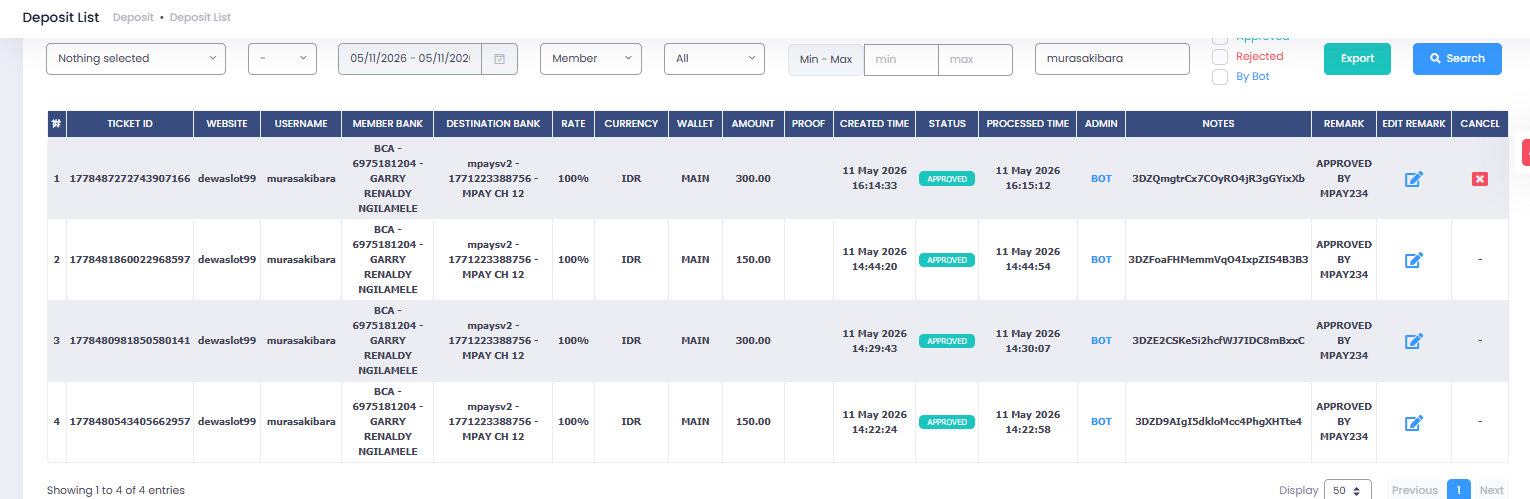The image size is (1530, 499).
Task: Sort by the MEMBER BANK column header
Action: pyautogui.click(x=387, y=124)
